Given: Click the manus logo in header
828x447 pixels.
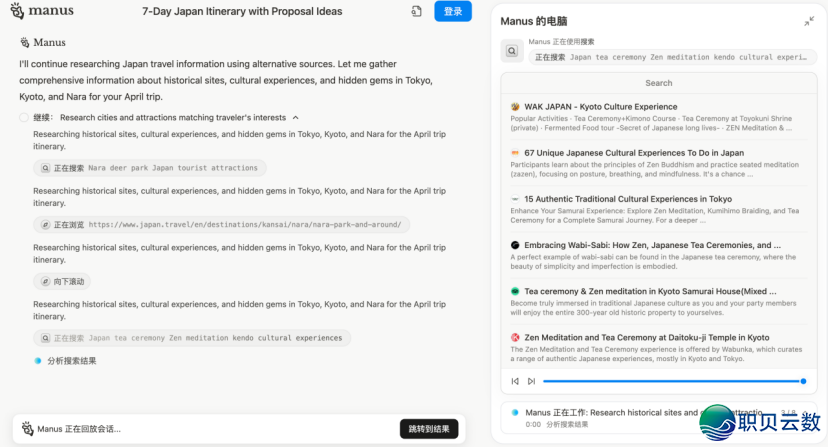Looking at the screenshot, I should 42,11.
